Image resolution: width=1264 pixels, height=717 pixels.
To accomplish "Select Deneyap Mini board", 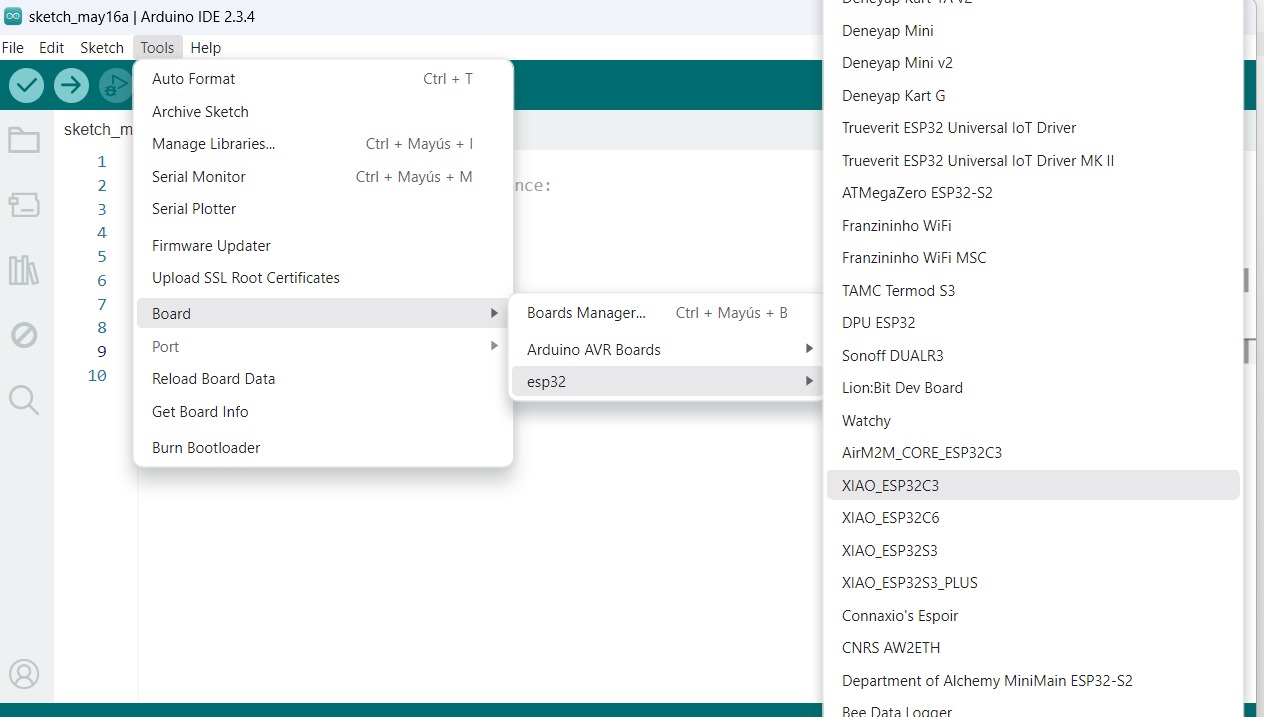I will tap(1033, 31).
